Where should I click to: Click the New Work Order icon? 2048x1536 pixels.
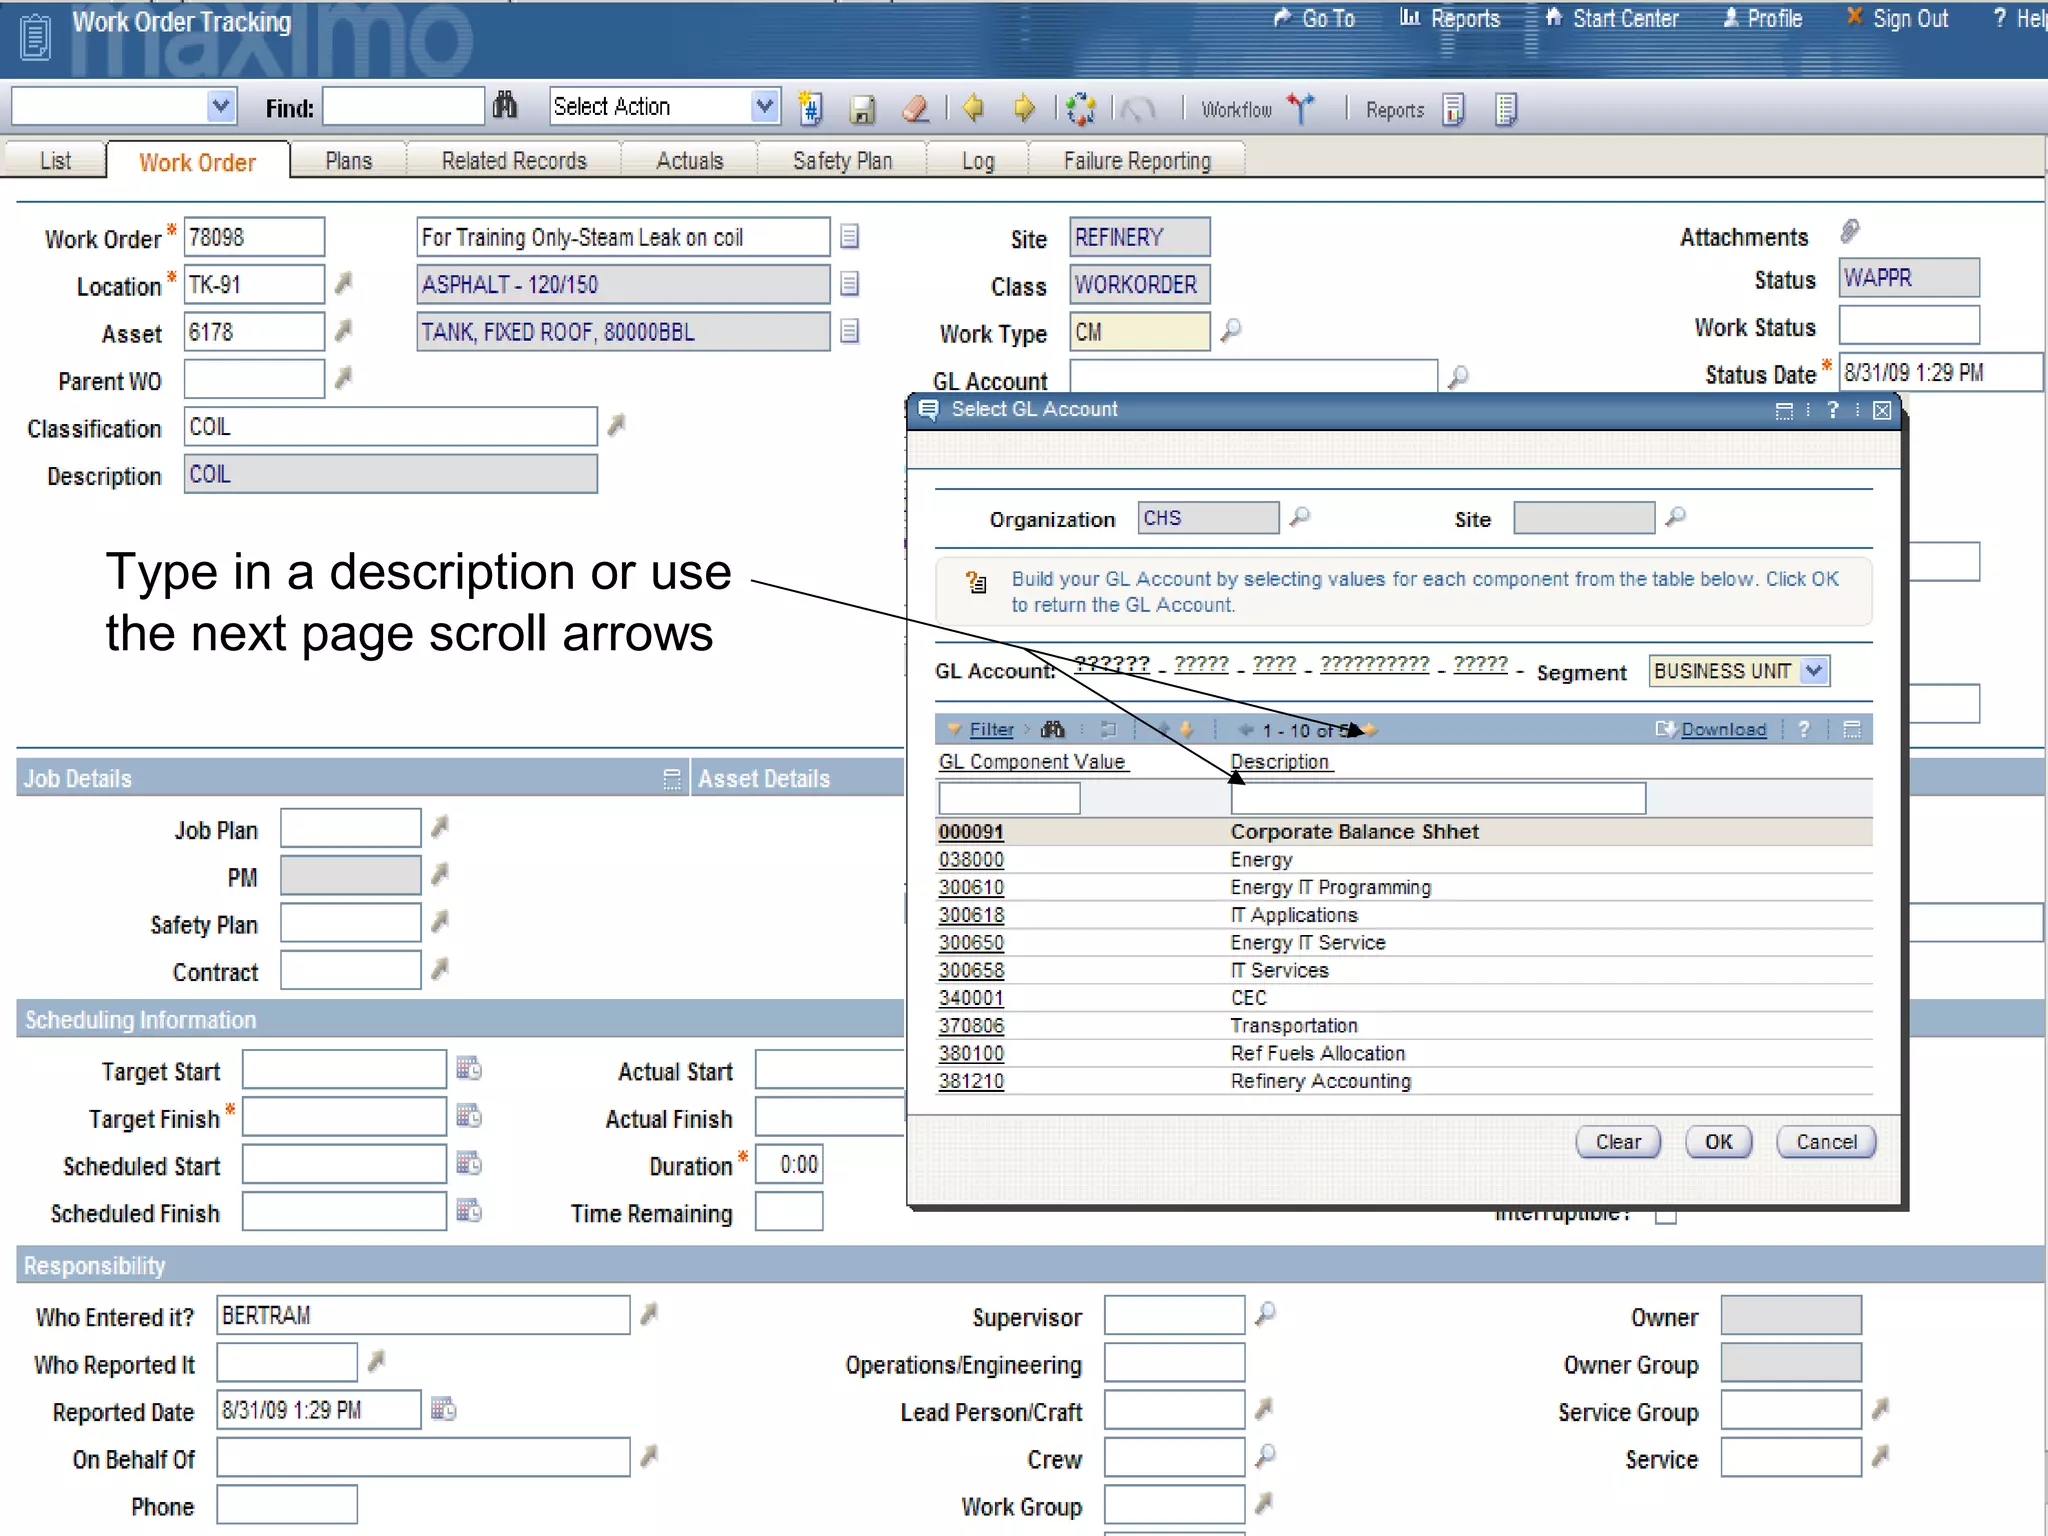click(x=810, y=108)
